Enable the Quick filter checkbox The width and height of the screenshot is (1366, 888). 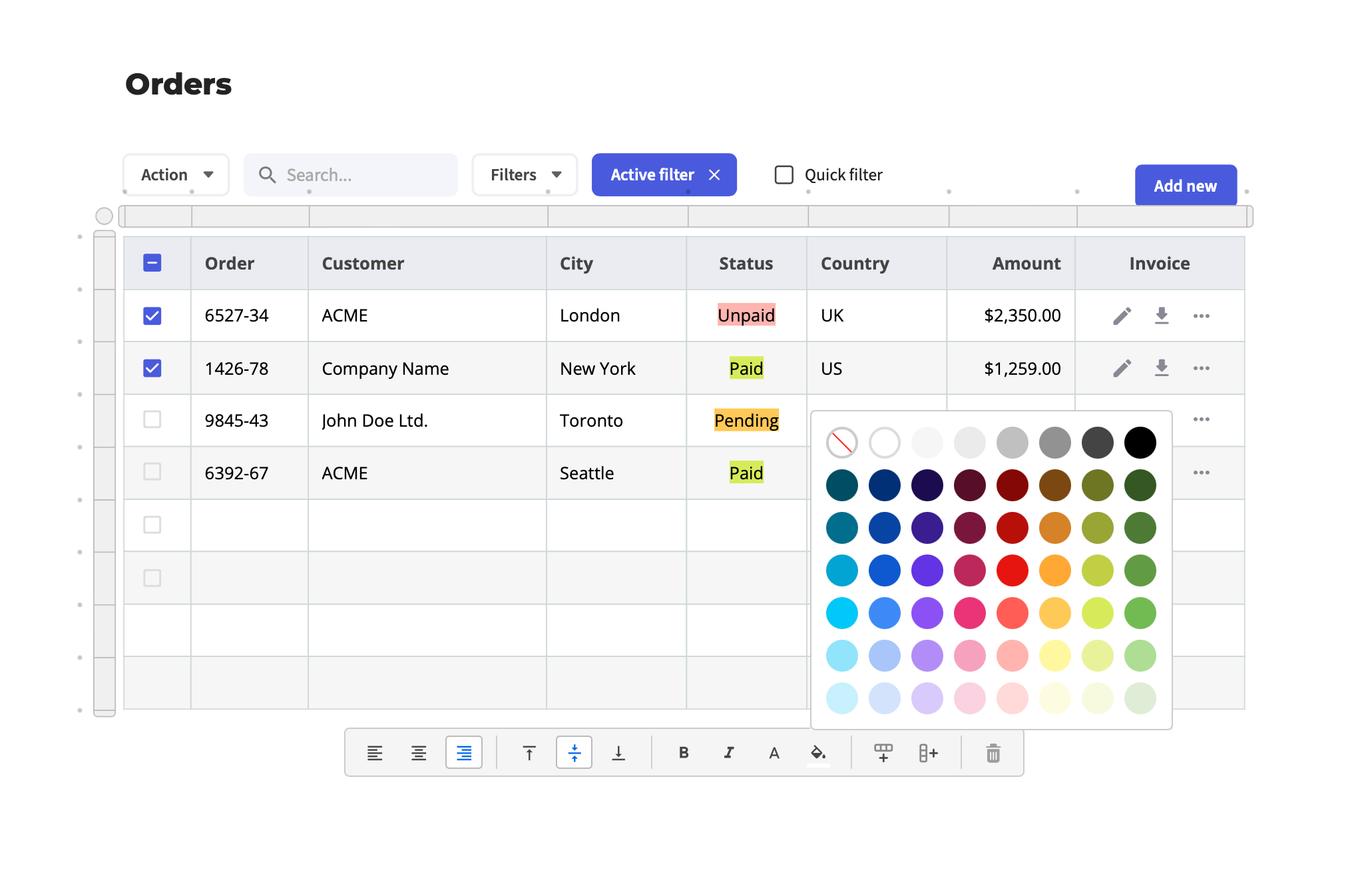[784, 174]
